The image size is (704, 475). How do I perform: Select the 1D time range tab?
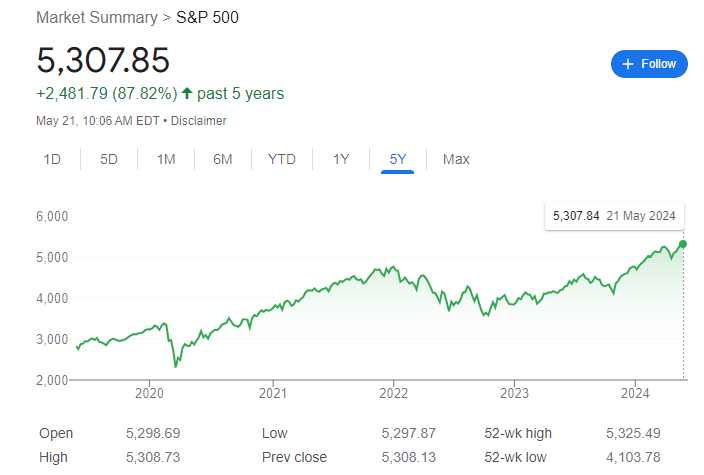click(52, 159)
